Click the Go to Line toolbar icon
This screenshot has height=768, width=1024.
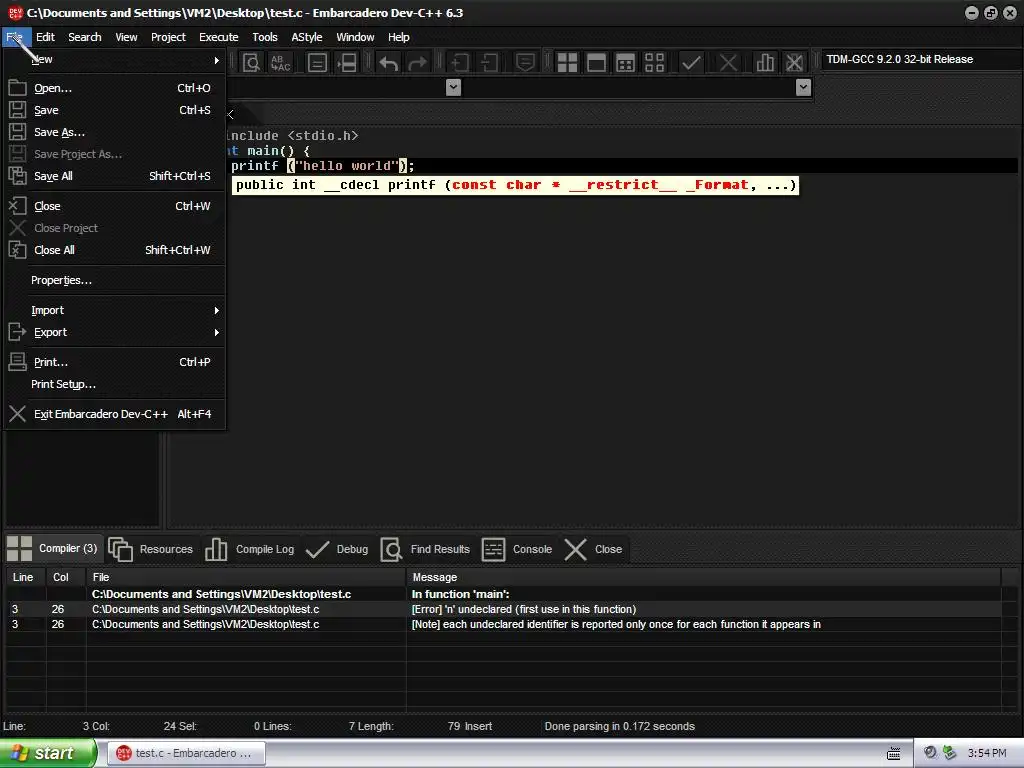(x=317, y=63)
